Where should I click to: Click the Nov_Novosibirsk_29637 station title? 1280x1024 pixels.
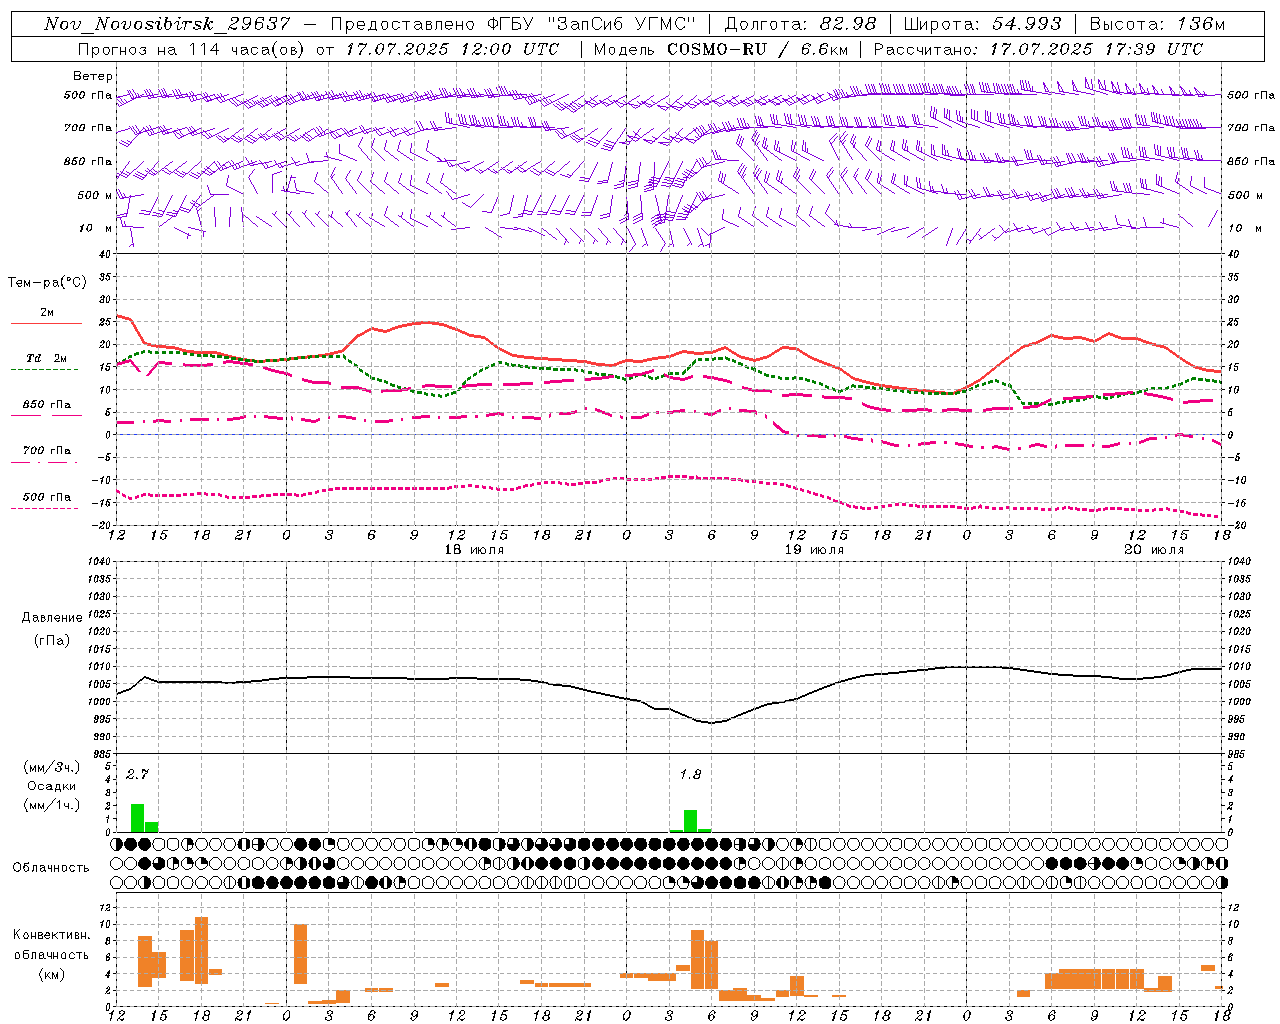pos(167,24)
